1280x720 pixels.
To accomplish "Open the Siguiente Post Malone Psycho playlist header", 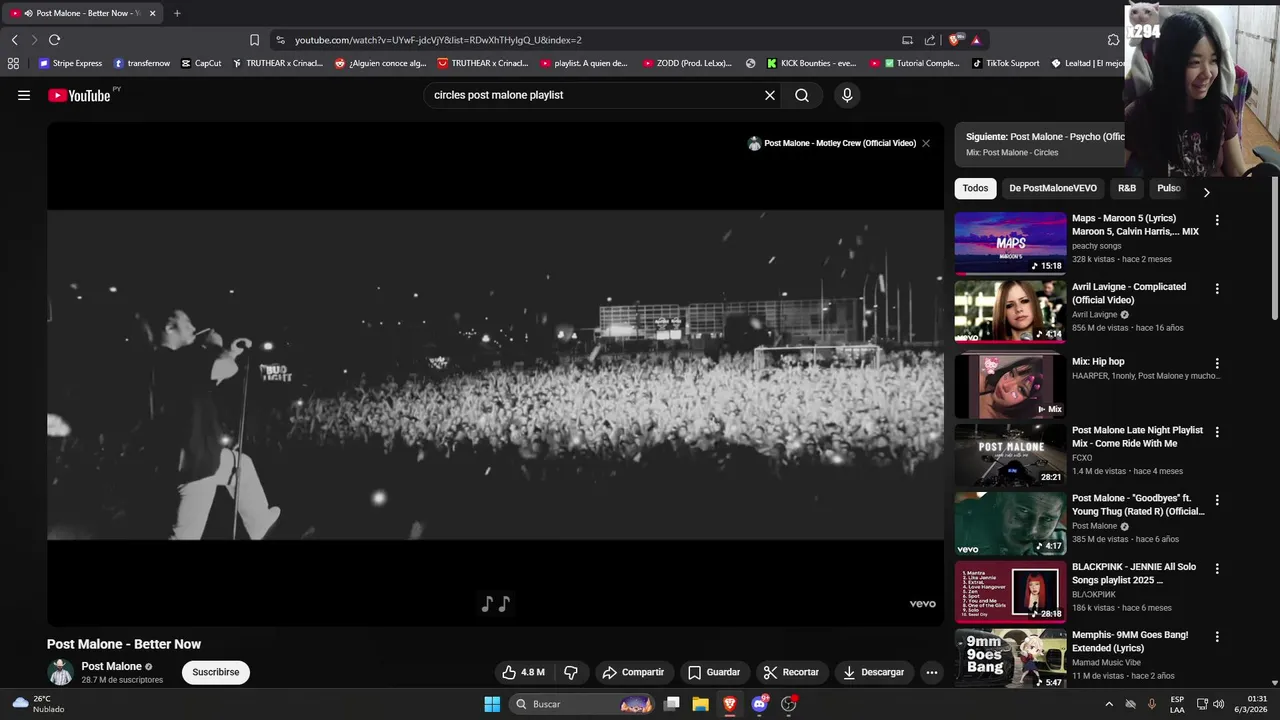I will (x=1040, y=144).
